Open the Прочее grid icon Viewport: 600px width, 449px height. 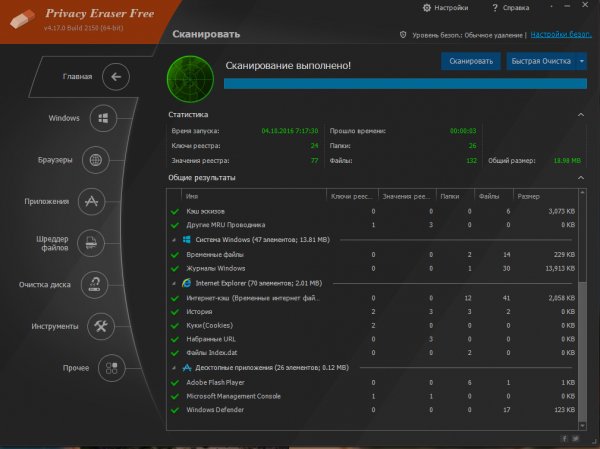[x=111, y=368]
